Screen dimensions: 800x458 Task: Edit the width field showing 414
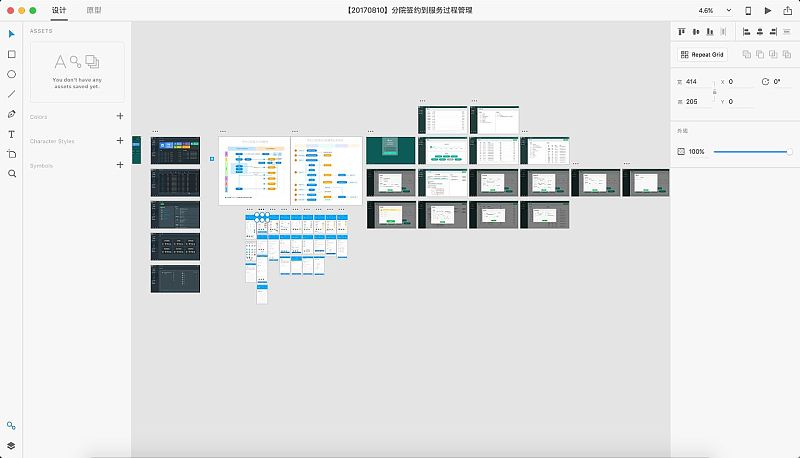[698, 82]
